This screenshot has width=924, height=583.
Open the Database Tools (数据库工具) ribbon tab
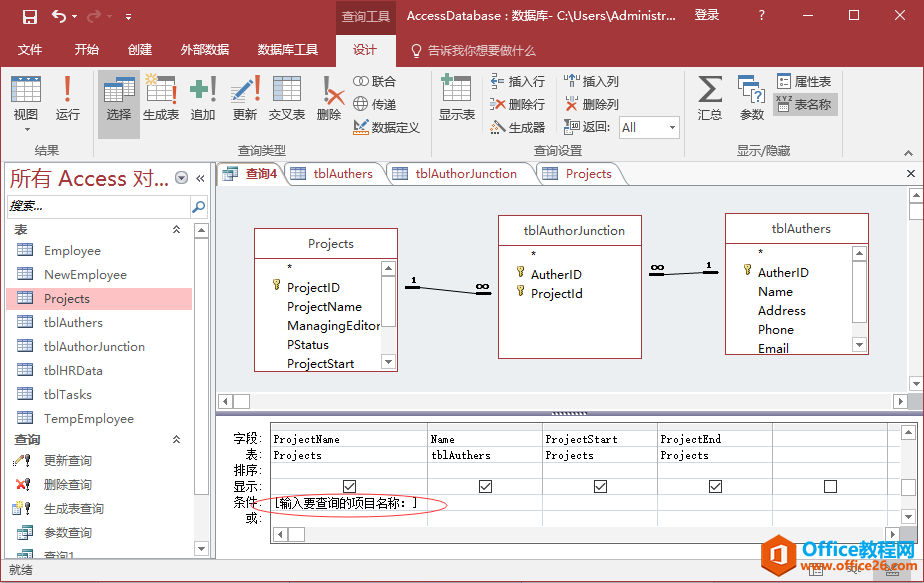tap(288, 50)
